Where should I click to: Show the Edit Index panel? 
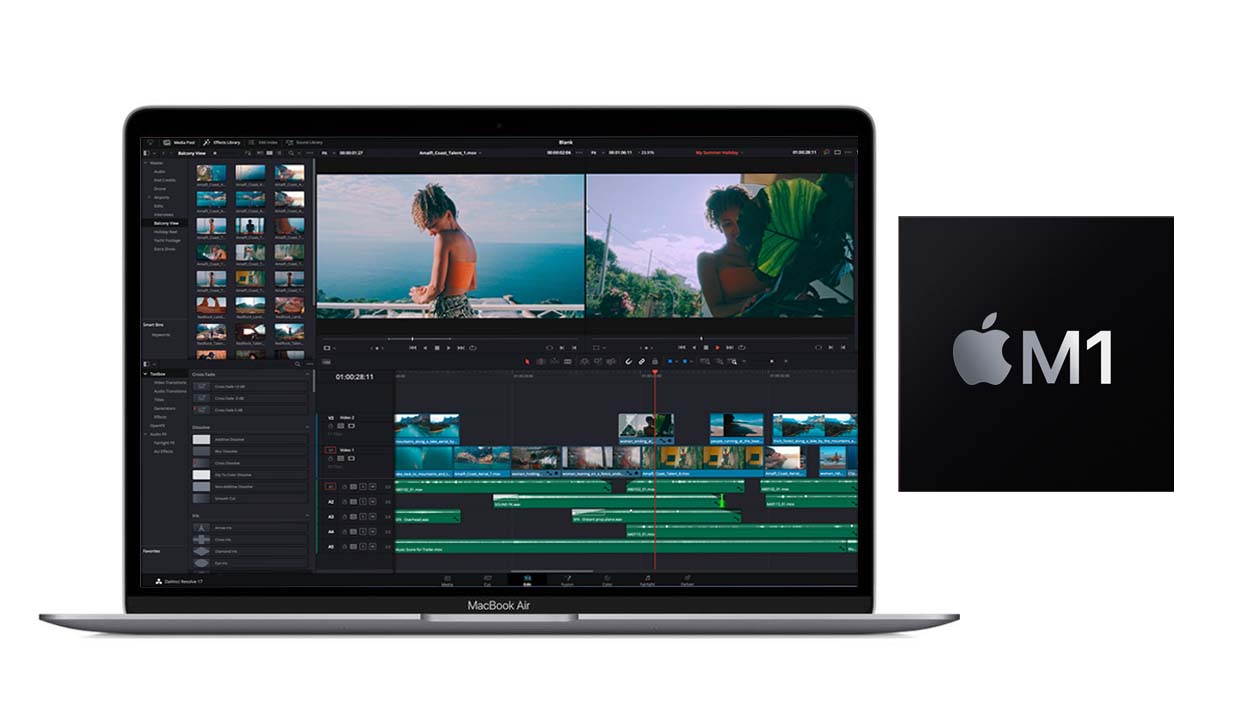(263, 143)
